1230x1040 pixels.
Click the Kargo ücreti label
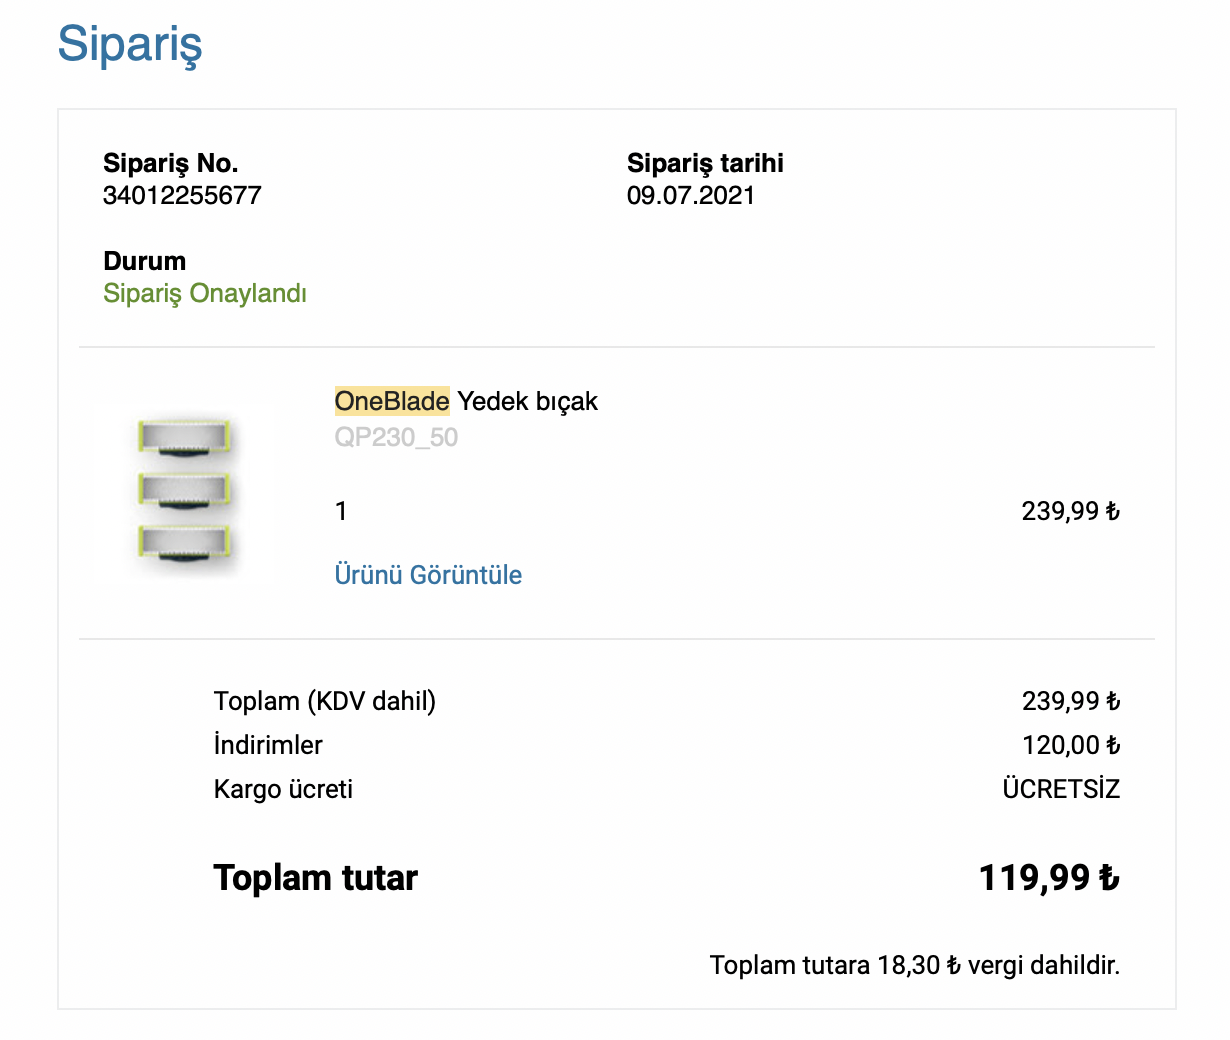pyautogui.click(x=283, y=789)
